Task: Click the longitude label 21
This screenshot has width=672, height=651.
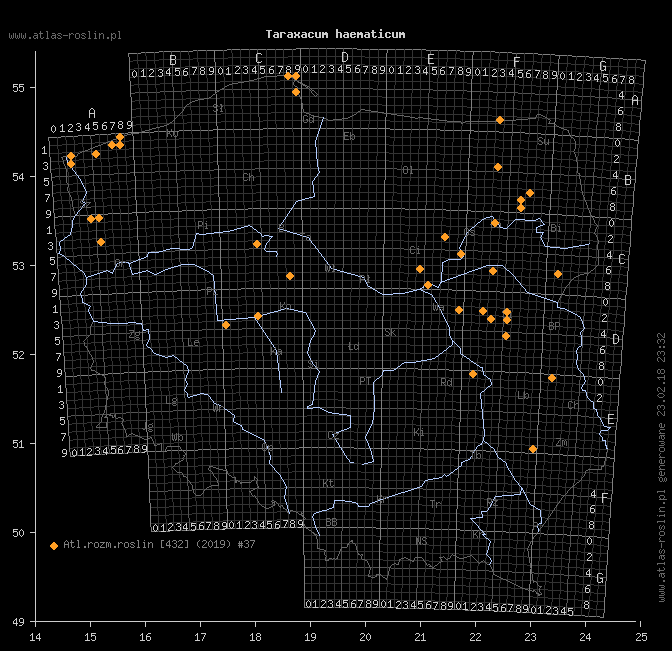Action: [420, 637]
